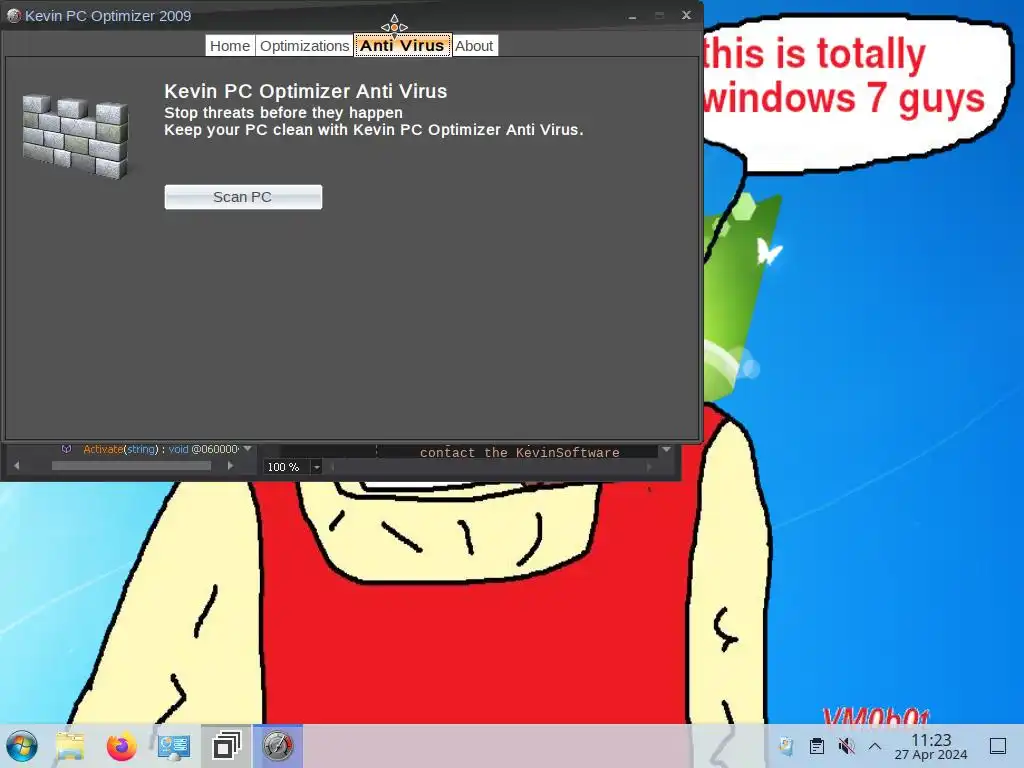Click the brick wall firewall icon
Image resolution: width=1024 pixels, height=768 pixels.
pyautogui.click(x=76, y=136)
